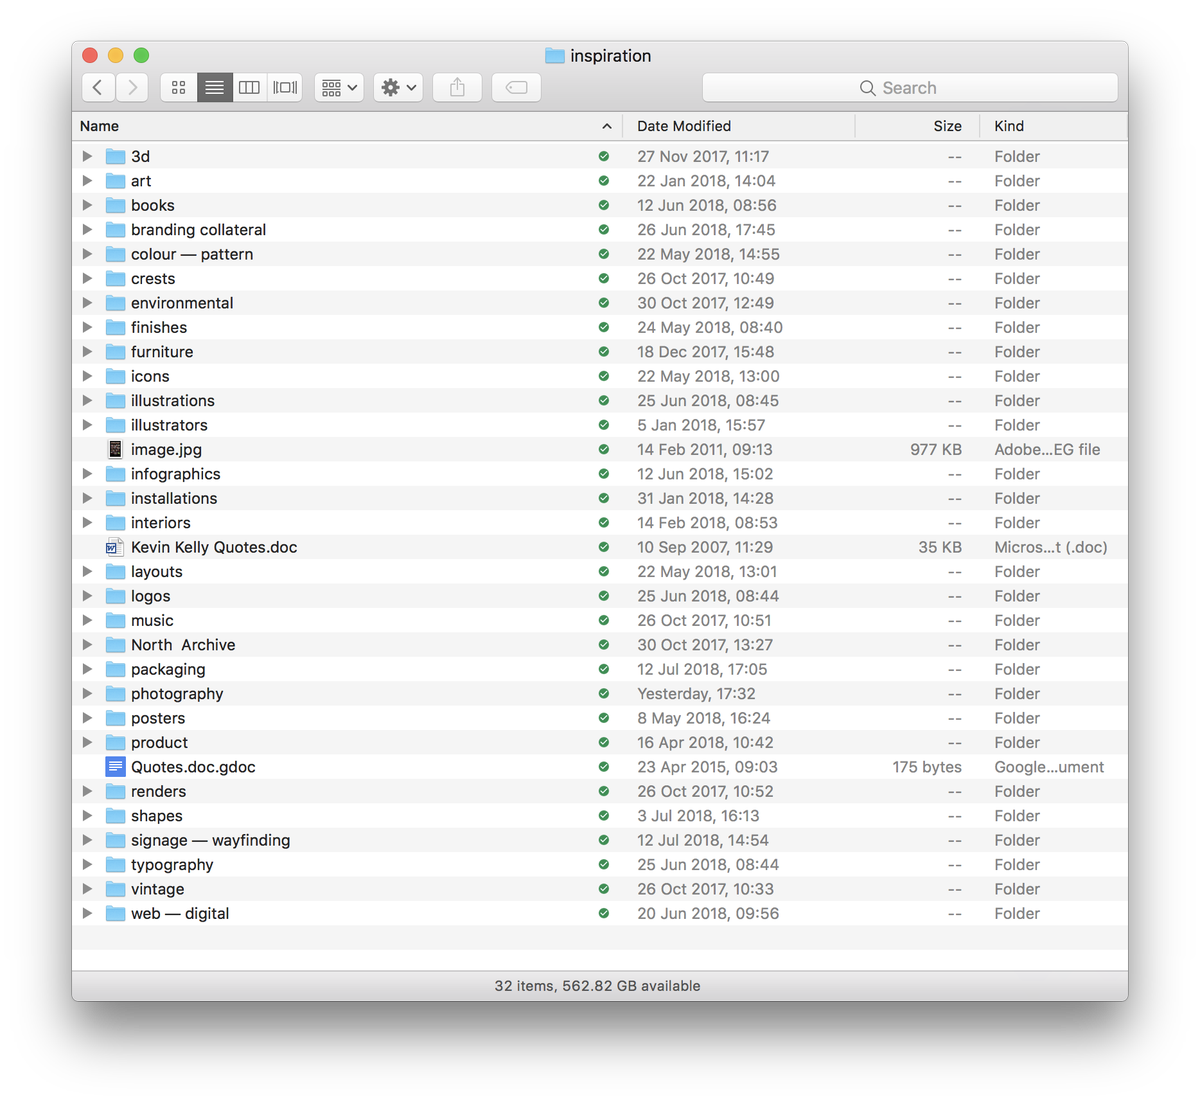This screenshot has width=1200, height=1104.
Task: Select the signage — wayfinding folder name
Action: (x=210, y=840)
